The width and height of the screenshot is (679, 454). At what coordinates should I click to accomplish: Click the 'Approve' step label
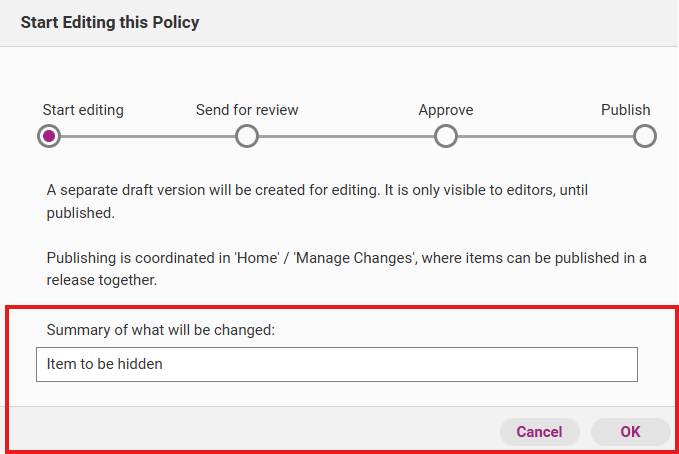pyautogui.click(x=446, y=110)
